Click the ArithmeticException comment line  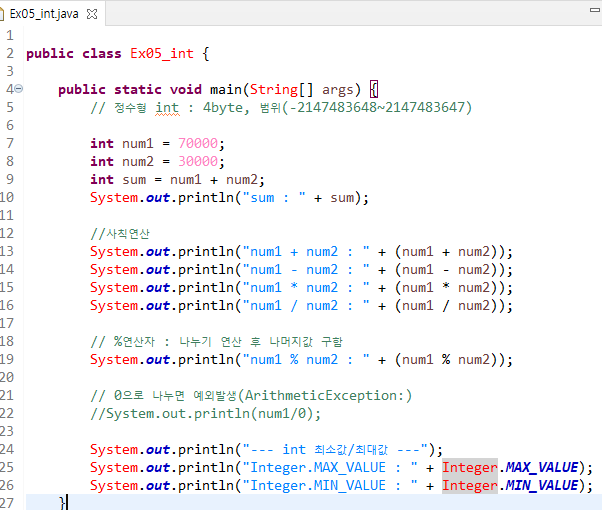(x=251, y=395)
